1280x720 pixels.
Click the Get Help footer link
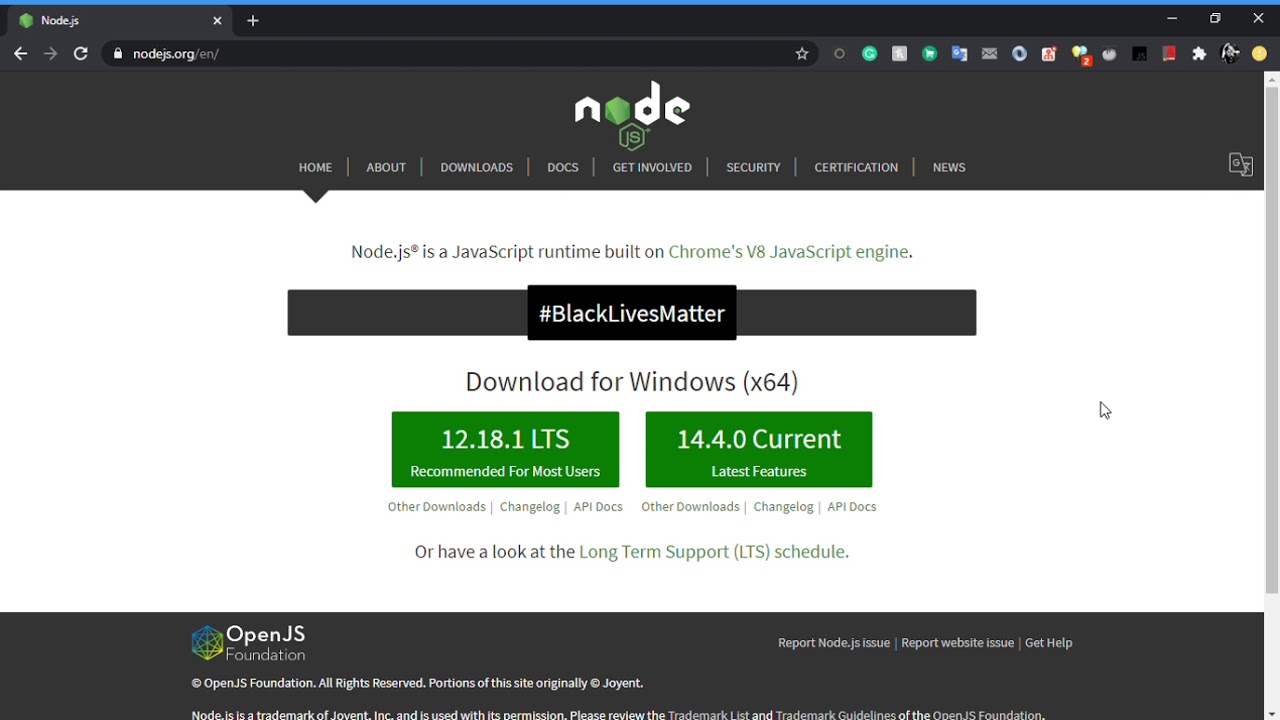[1049, 643]
